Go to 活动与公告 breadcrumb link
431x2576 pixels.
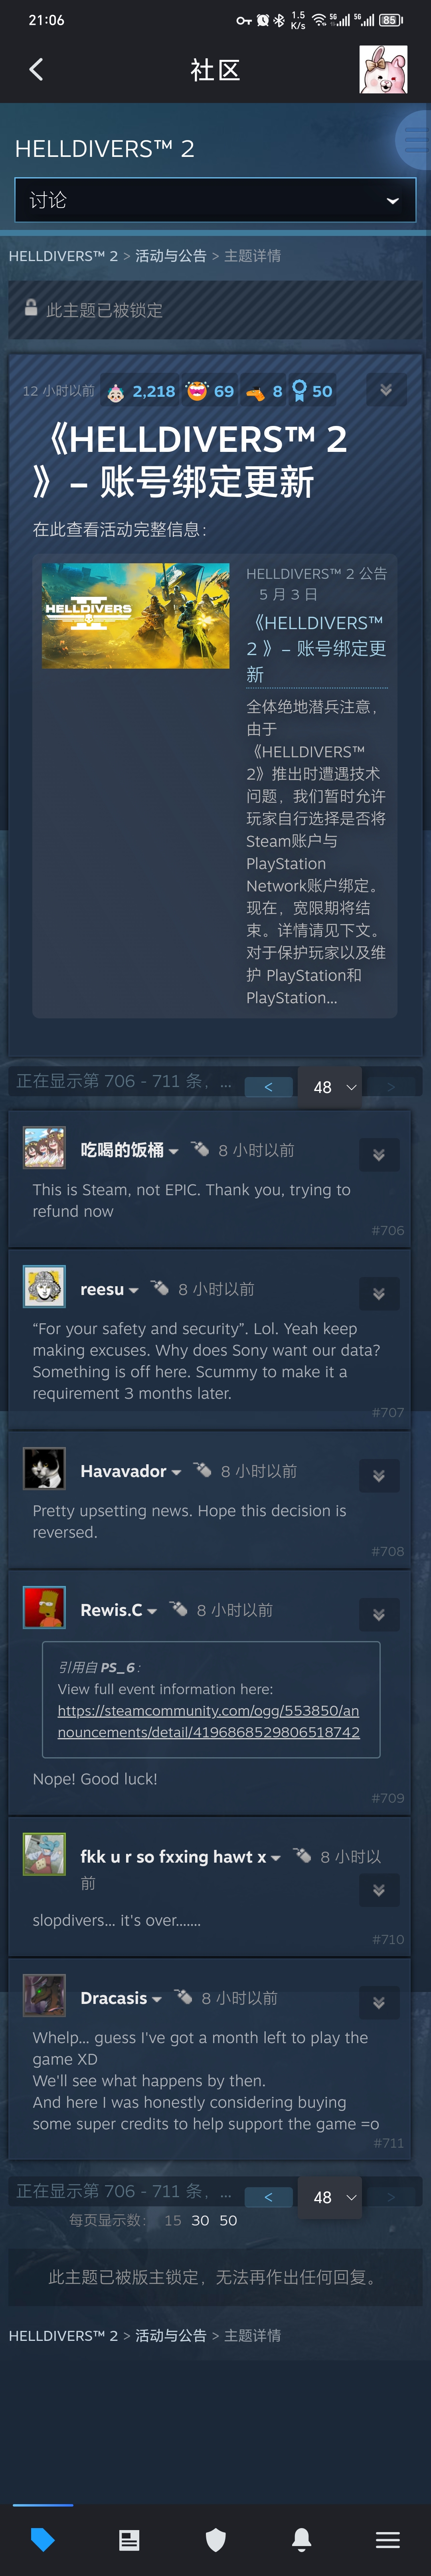(x=171, y=256)
